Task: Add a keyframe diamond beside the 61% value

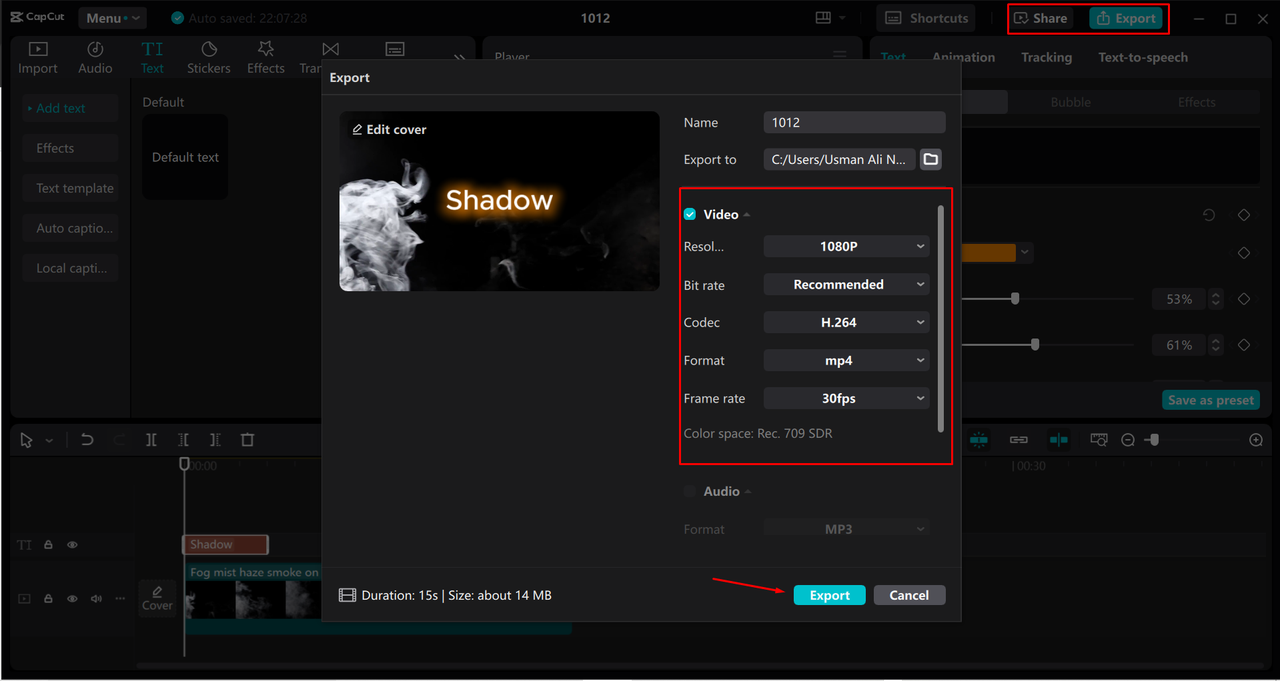Action: (1244, 345)
